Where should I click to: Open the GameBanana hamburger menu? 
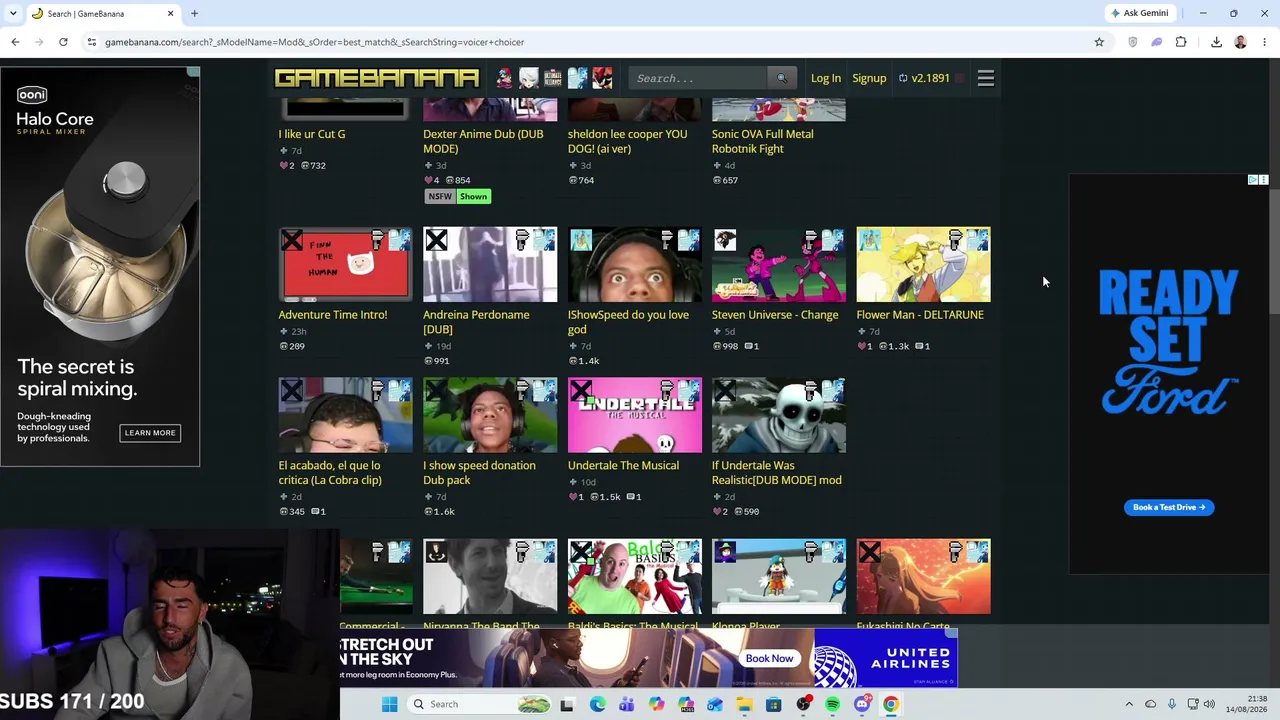point(986,78)
